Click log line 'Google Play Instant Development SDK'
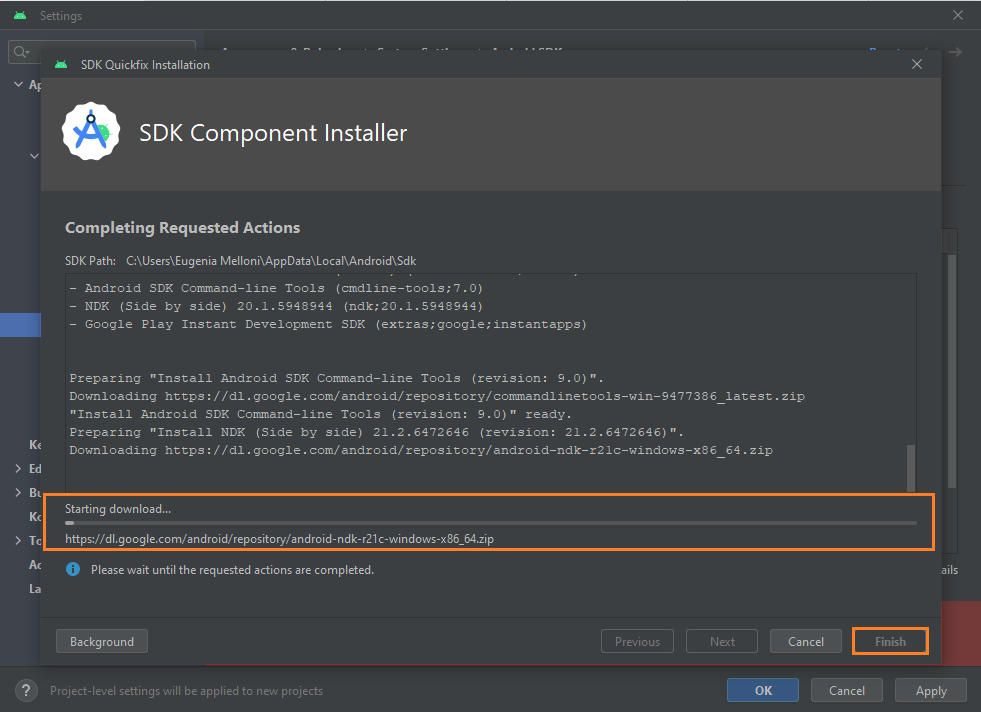Image resolution: width=981 pixels, height=712 pixels. tap(328, 325)
